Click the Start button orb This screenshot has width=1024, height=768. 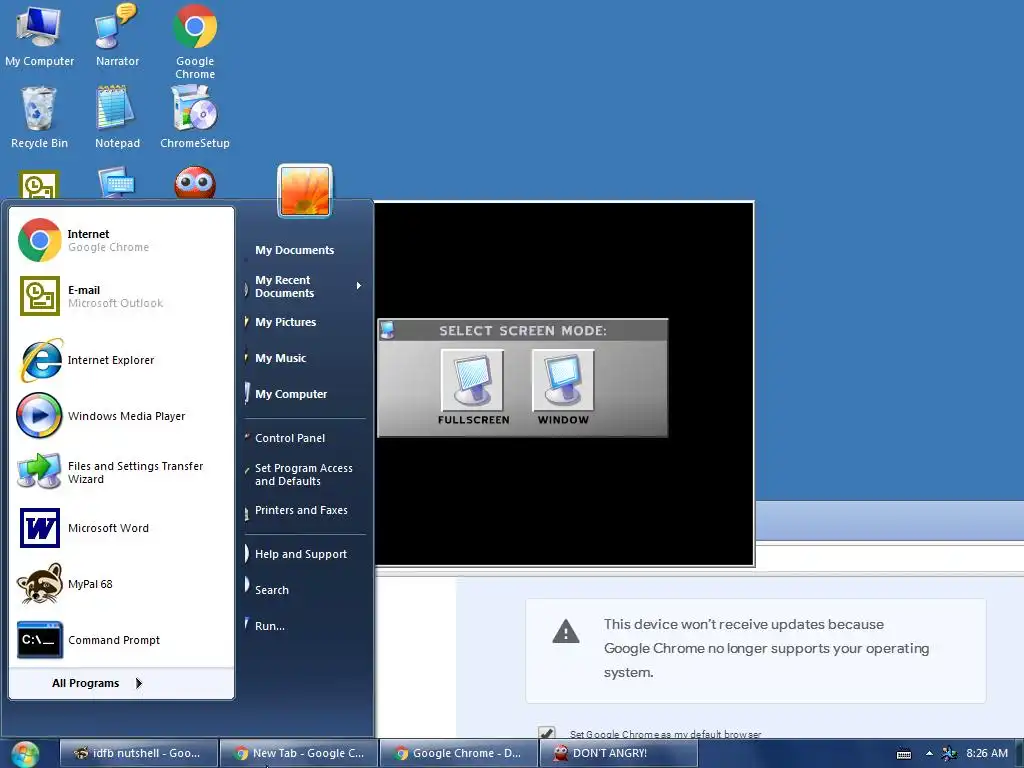(24, 754)
